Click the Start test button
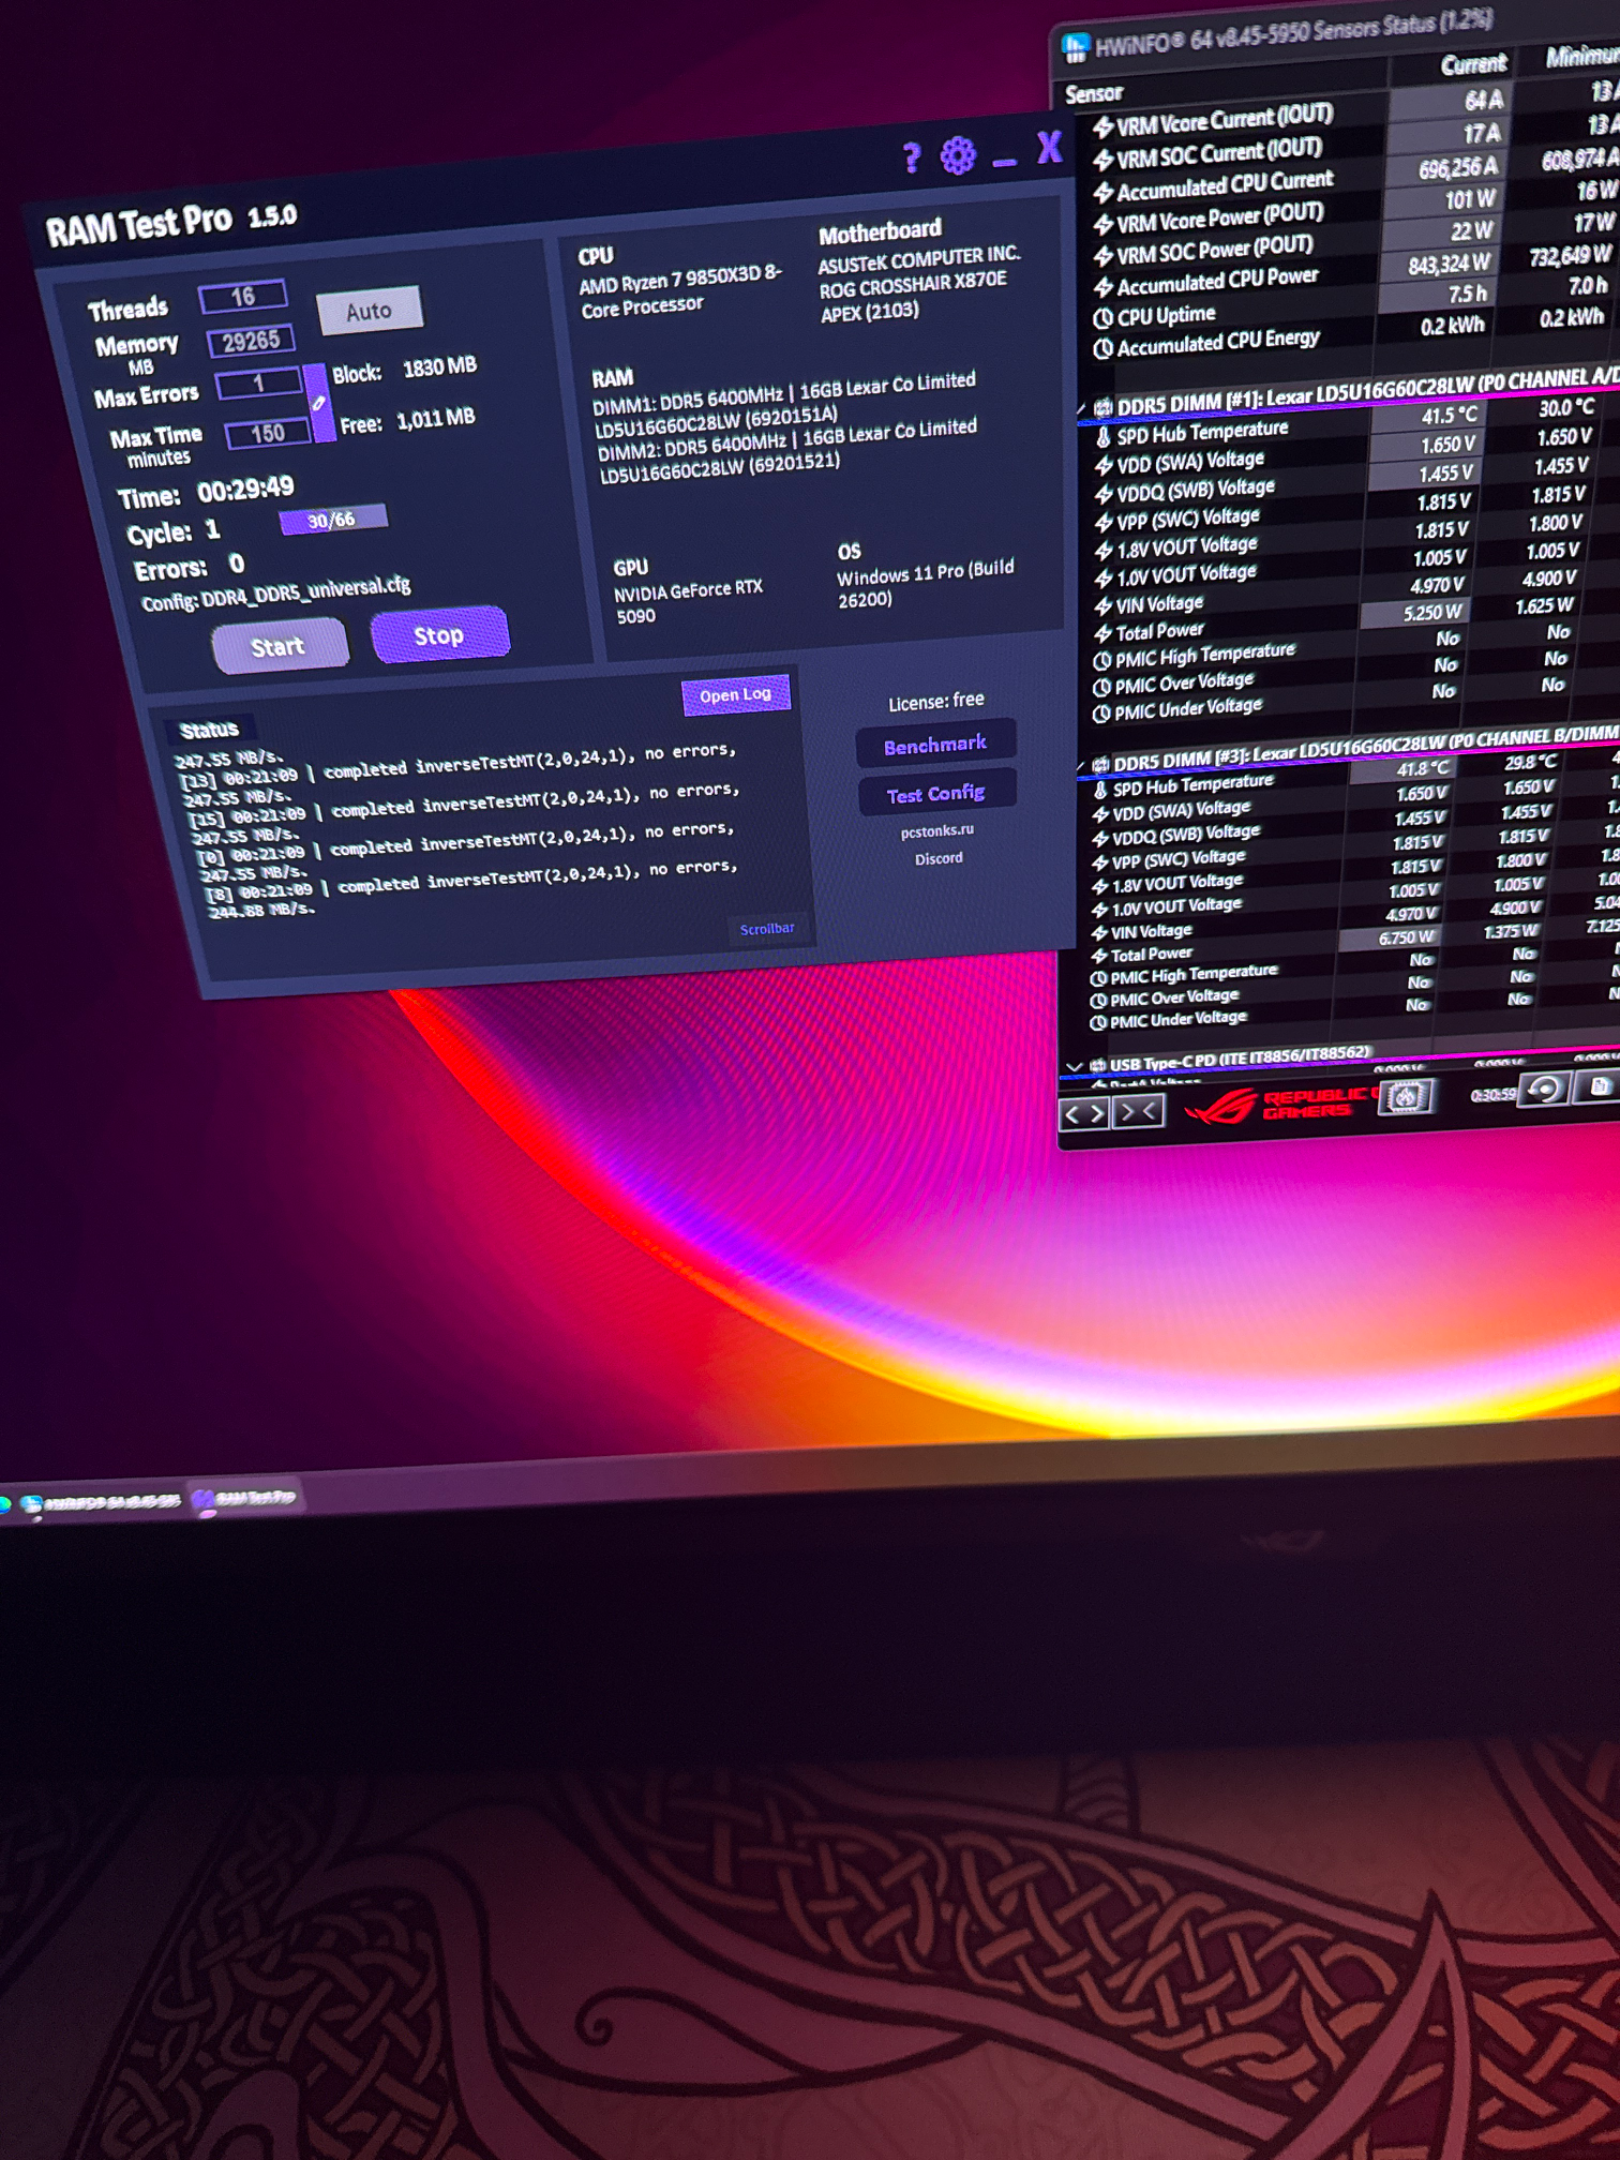 279,646
